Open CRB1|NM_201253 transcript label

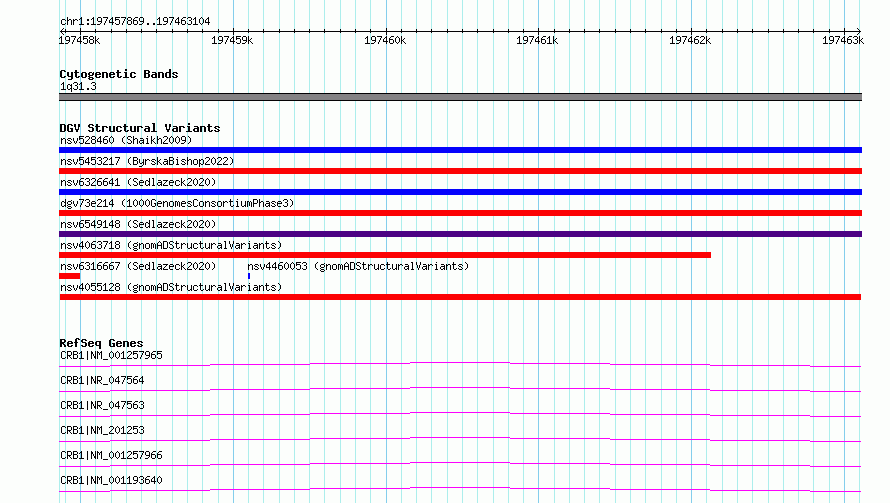(102, 430)
